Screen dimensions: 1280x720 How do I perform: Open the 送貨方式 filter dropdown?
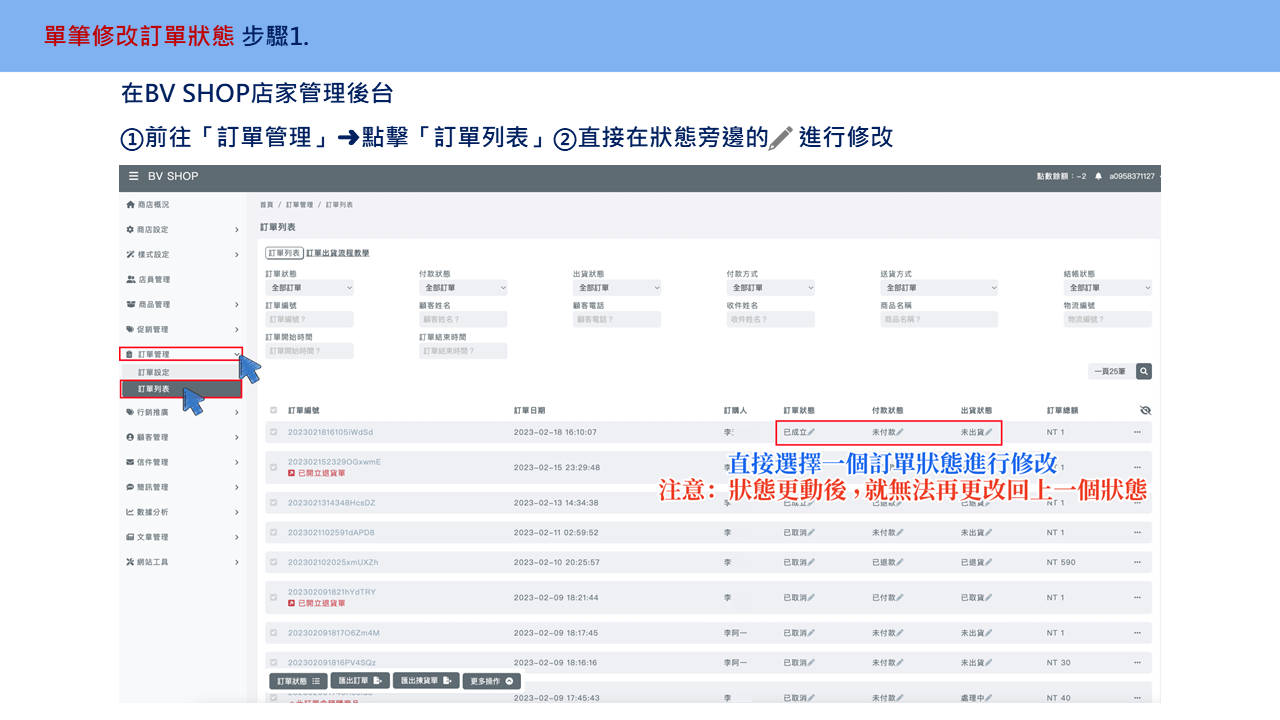pos(939,288)
